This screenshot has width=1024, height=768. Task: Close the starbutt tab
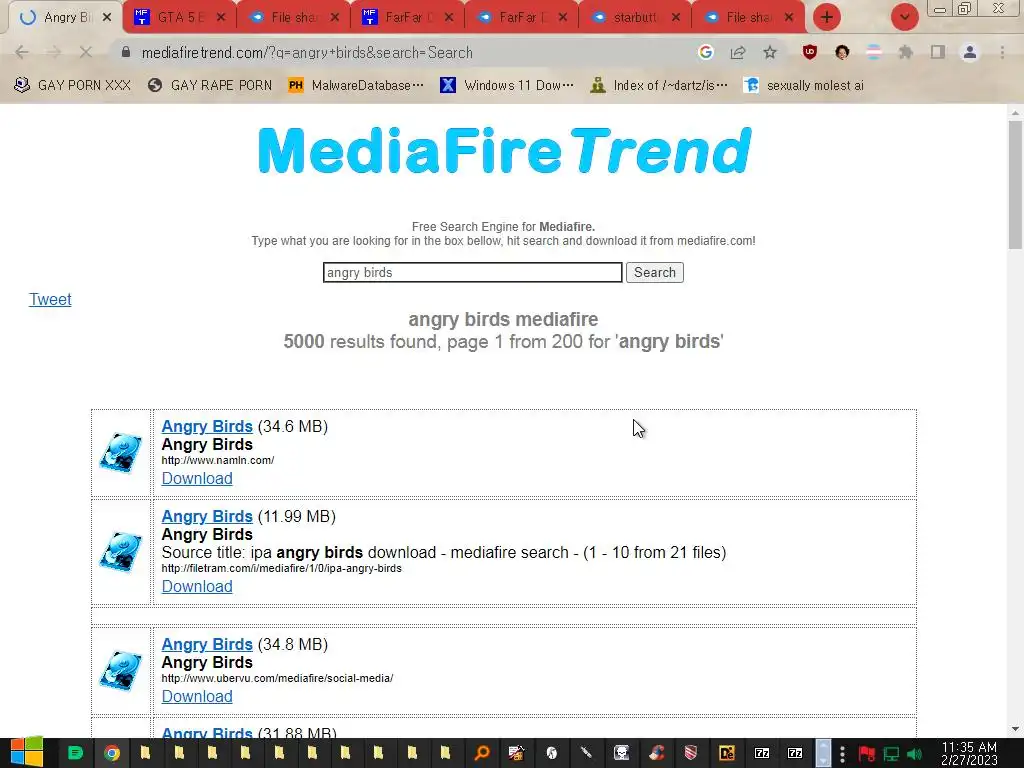coord(676,17)
